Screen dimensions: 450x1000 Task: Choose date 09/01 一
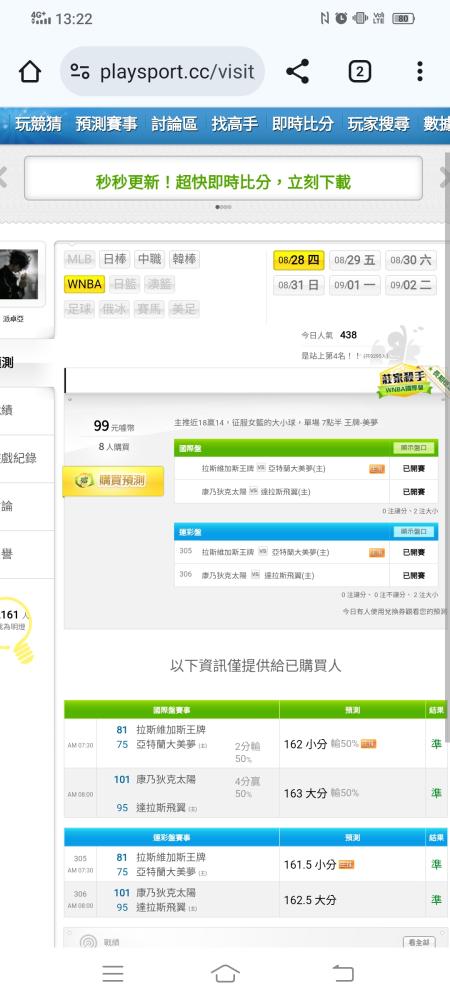point(355,285)
